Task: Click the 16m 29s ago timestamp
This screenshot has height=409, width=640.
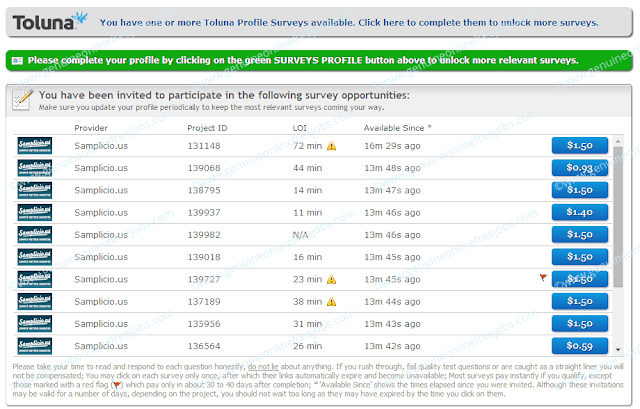Action: pos(392,146)
